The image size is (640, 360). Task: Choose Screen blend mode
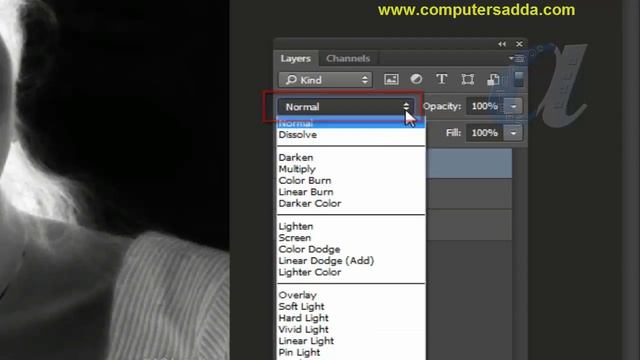coord(351,238)
